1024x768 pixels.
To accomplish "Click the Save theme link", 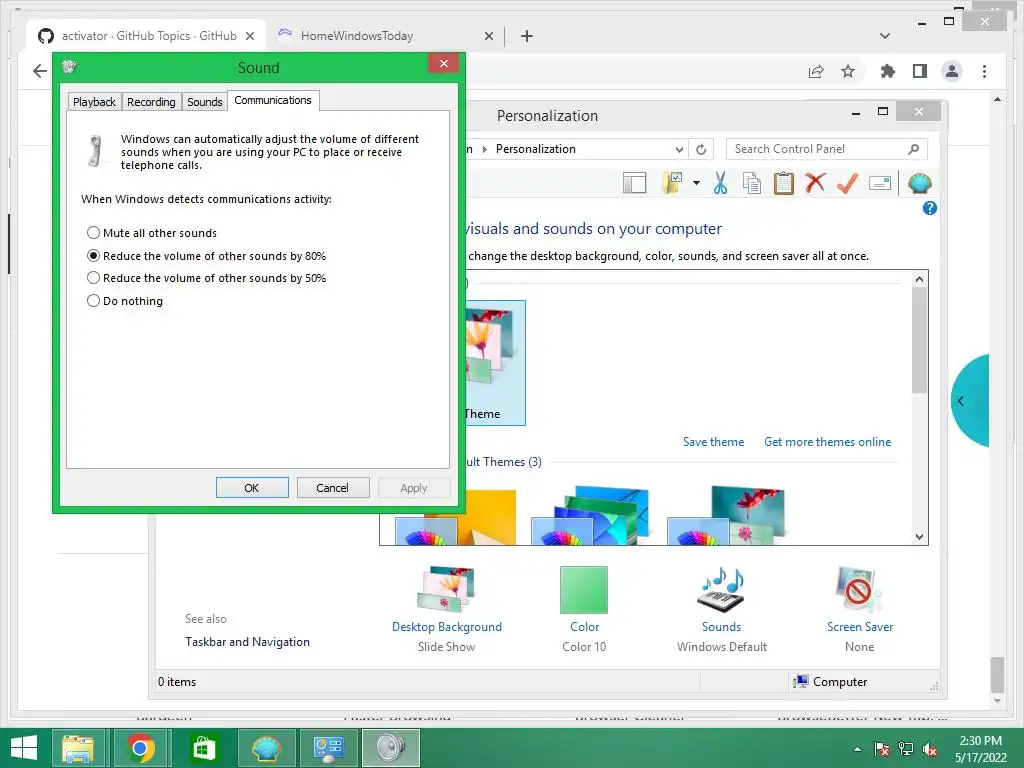I will point(713,442).
